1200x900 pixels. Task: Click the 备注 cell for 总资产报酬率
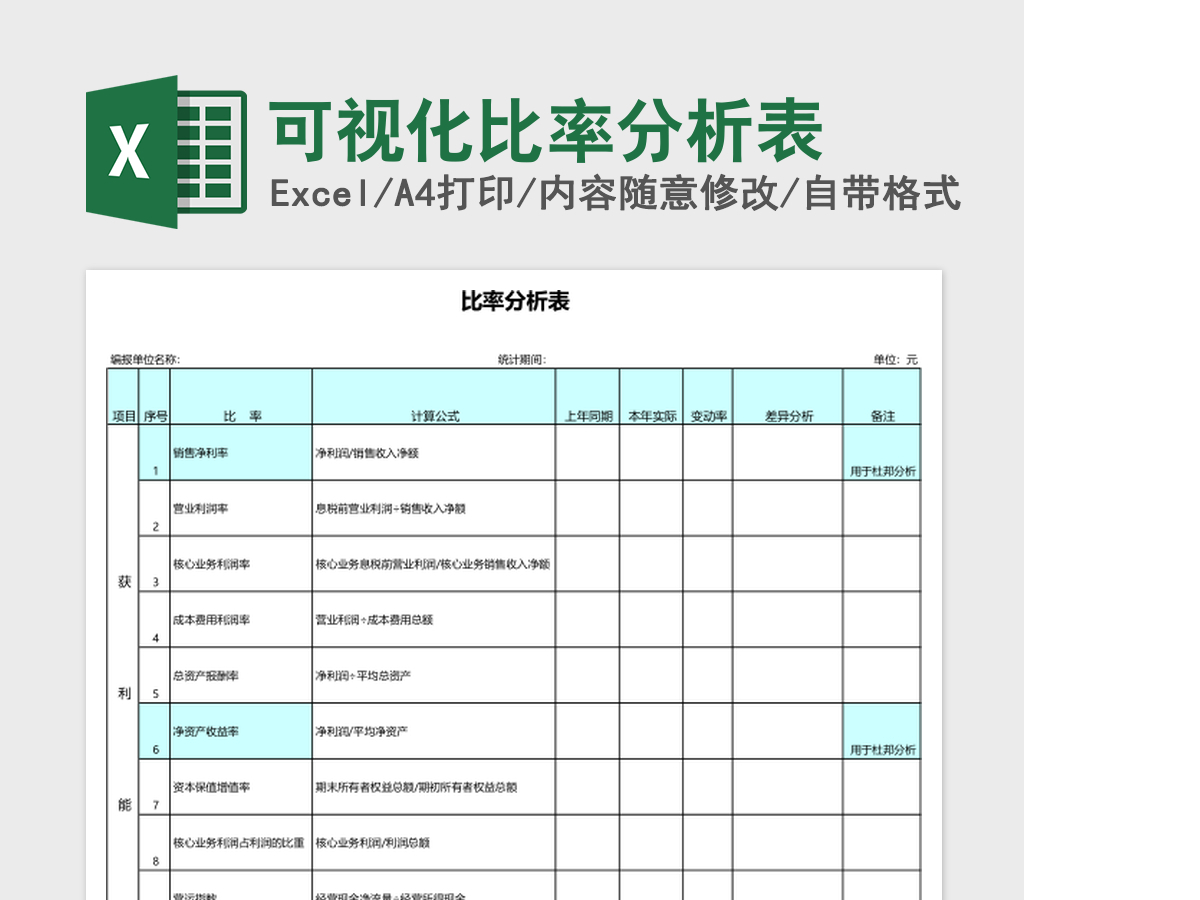(882, 675)
